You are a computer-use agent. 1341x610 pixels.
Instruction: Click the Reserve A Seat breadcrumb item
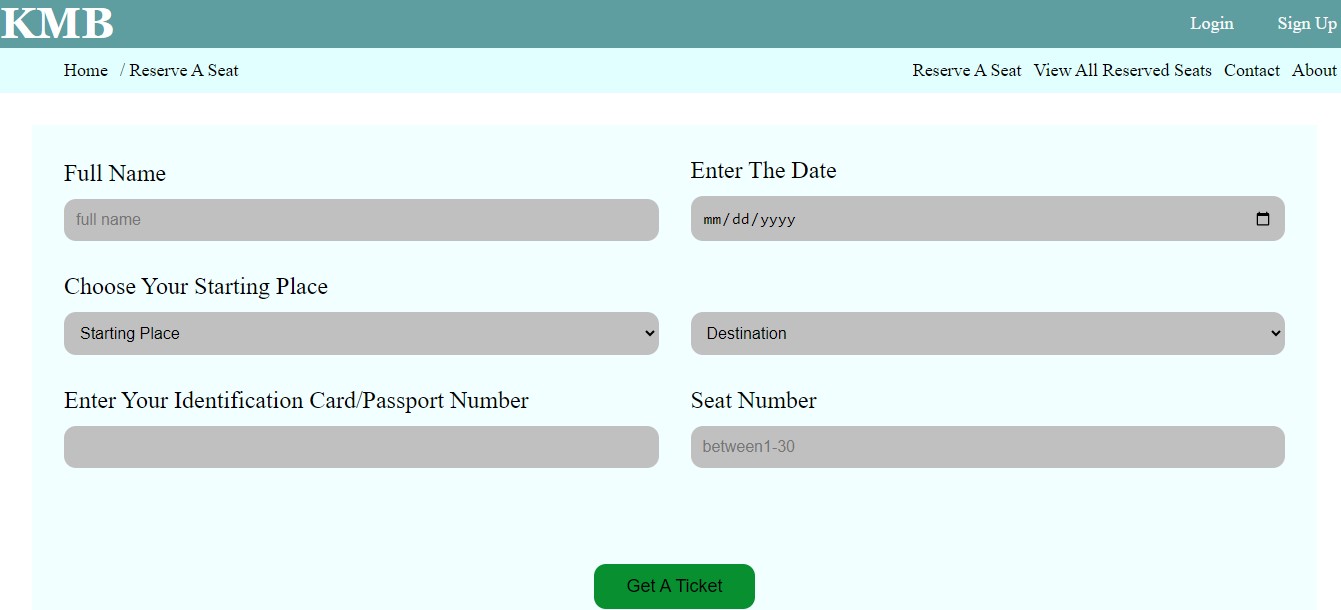coord(184,70)
